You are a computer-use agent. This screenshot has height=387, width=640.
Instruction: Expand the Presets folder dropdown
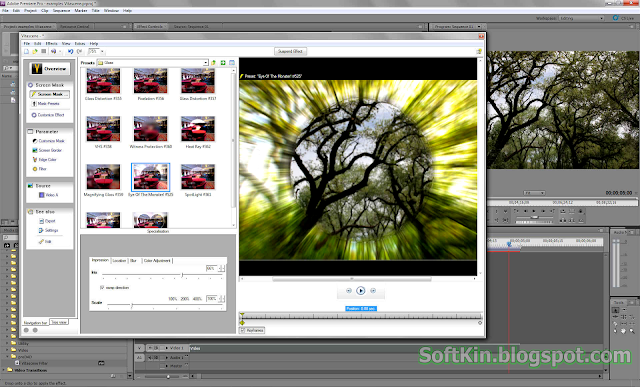205,62
